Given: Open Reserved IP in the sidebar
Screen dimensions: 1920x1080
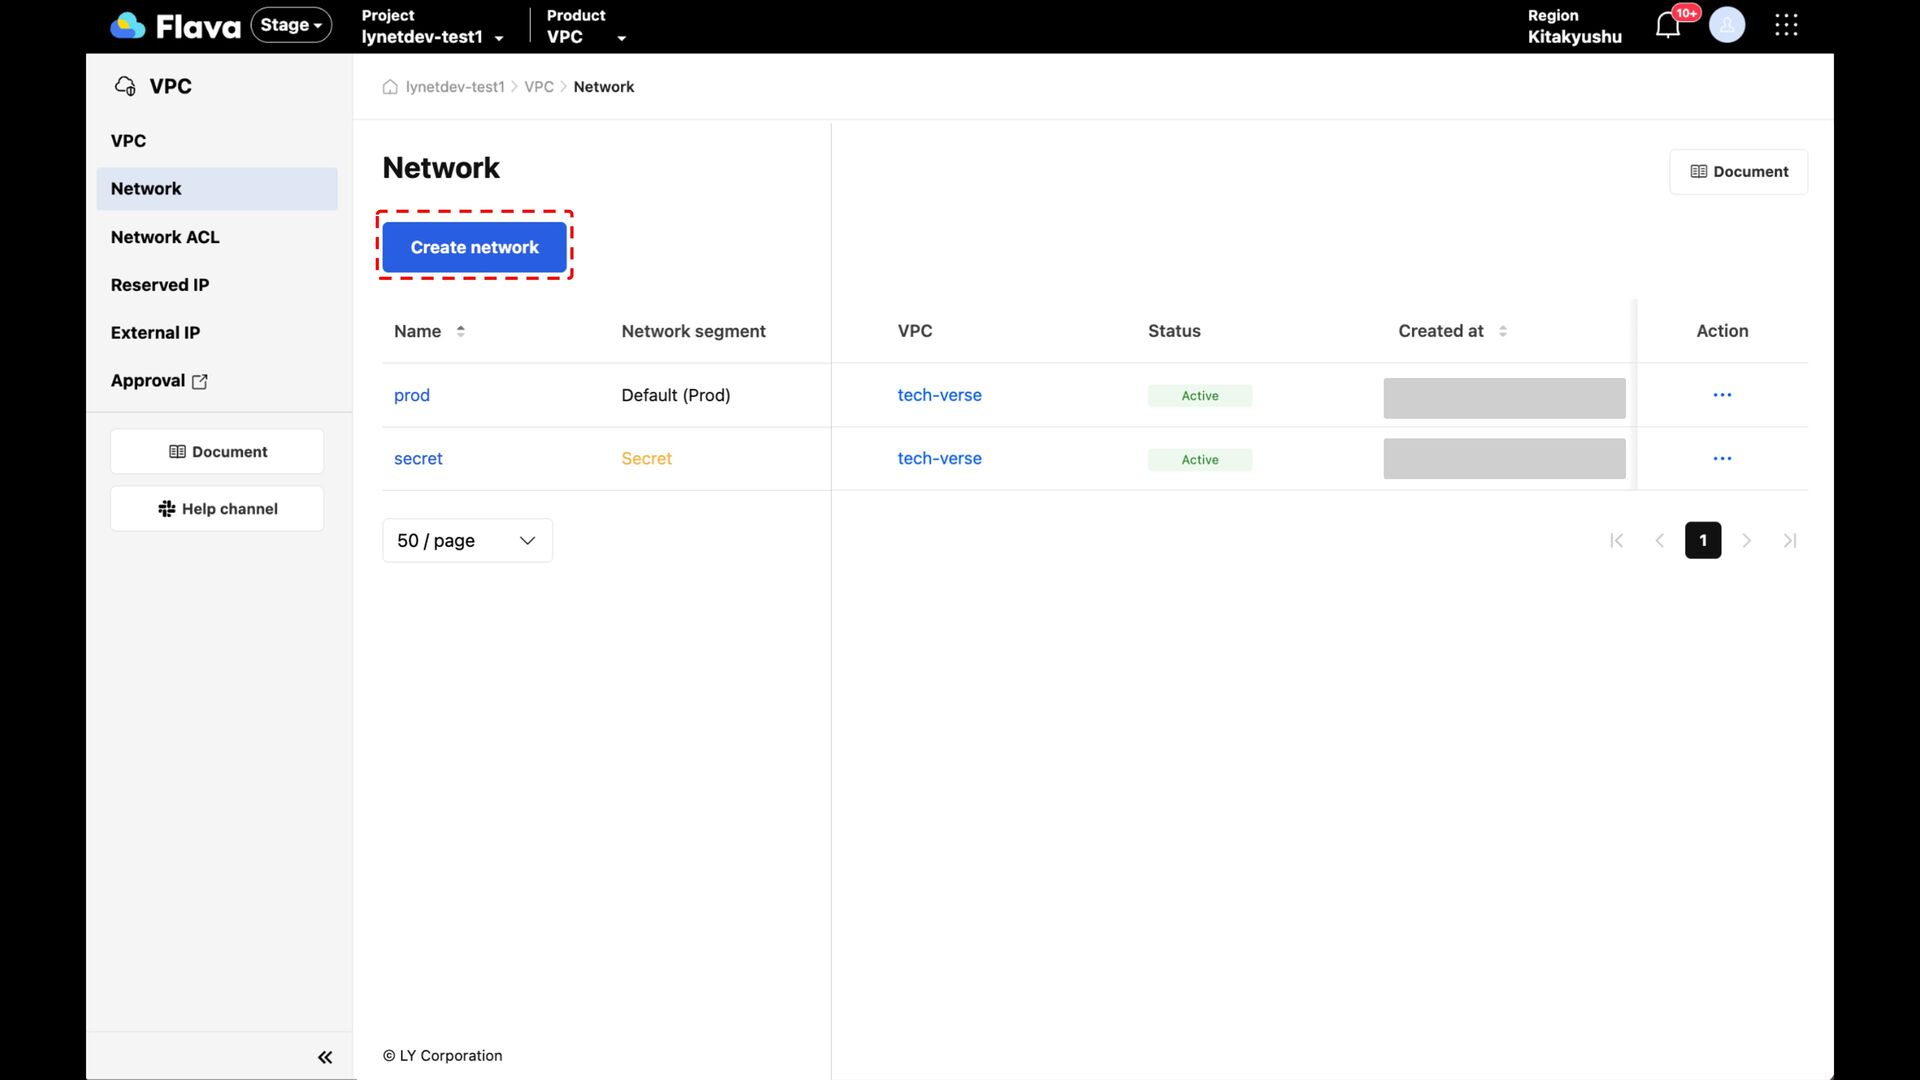Looking at the screenshot, I should pos(160,285).
